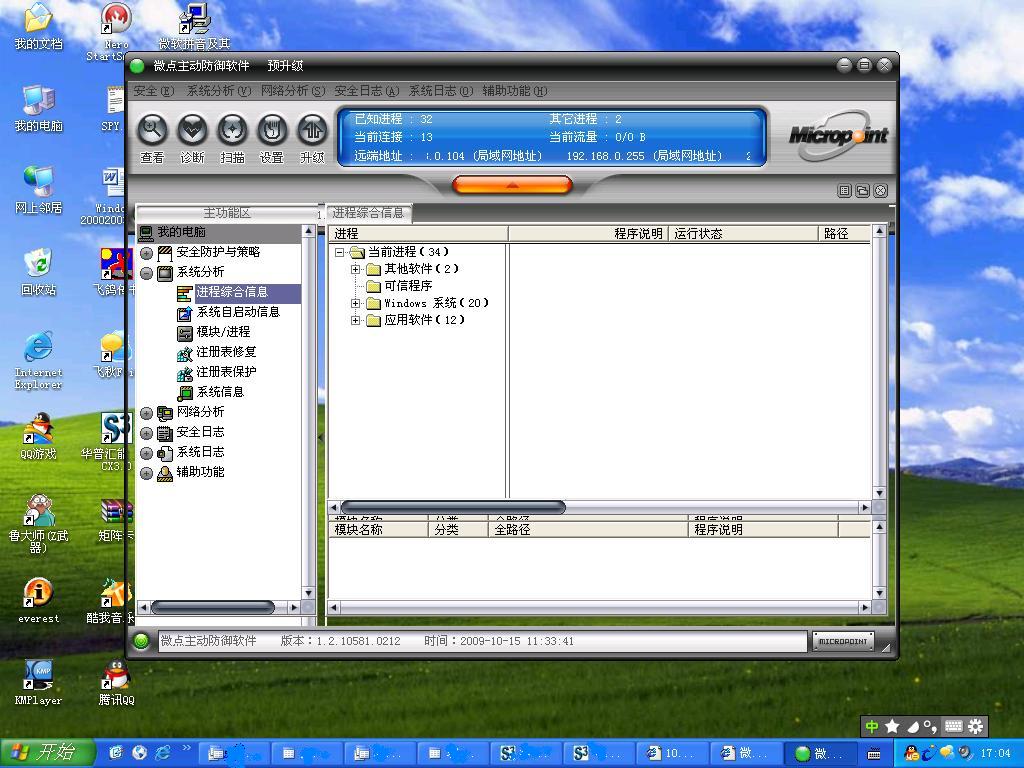Viewport: 1024px width, 768px height.
Task: Expand the 其他软件 (2) folder
Action: (x=355, y=269)
